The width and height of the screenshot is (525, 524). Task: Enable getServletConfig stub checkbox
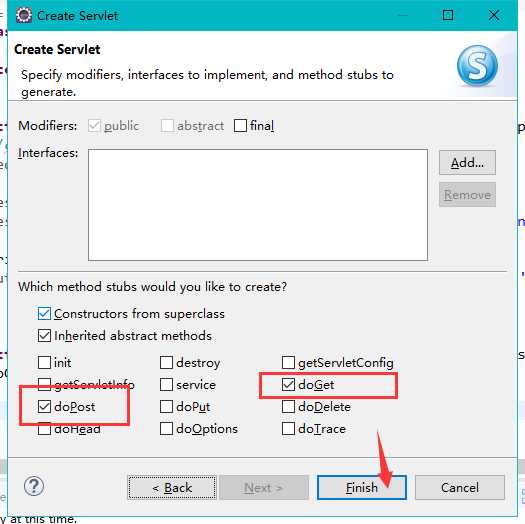[288, 362]
